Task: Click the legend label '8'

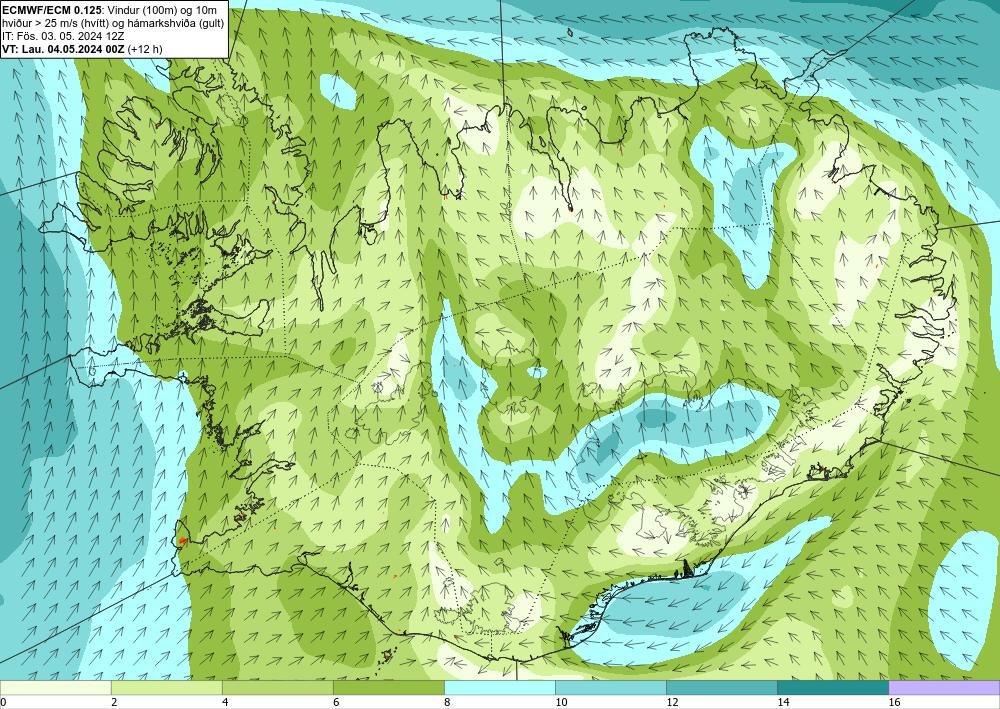Action: tap(447, 702)
